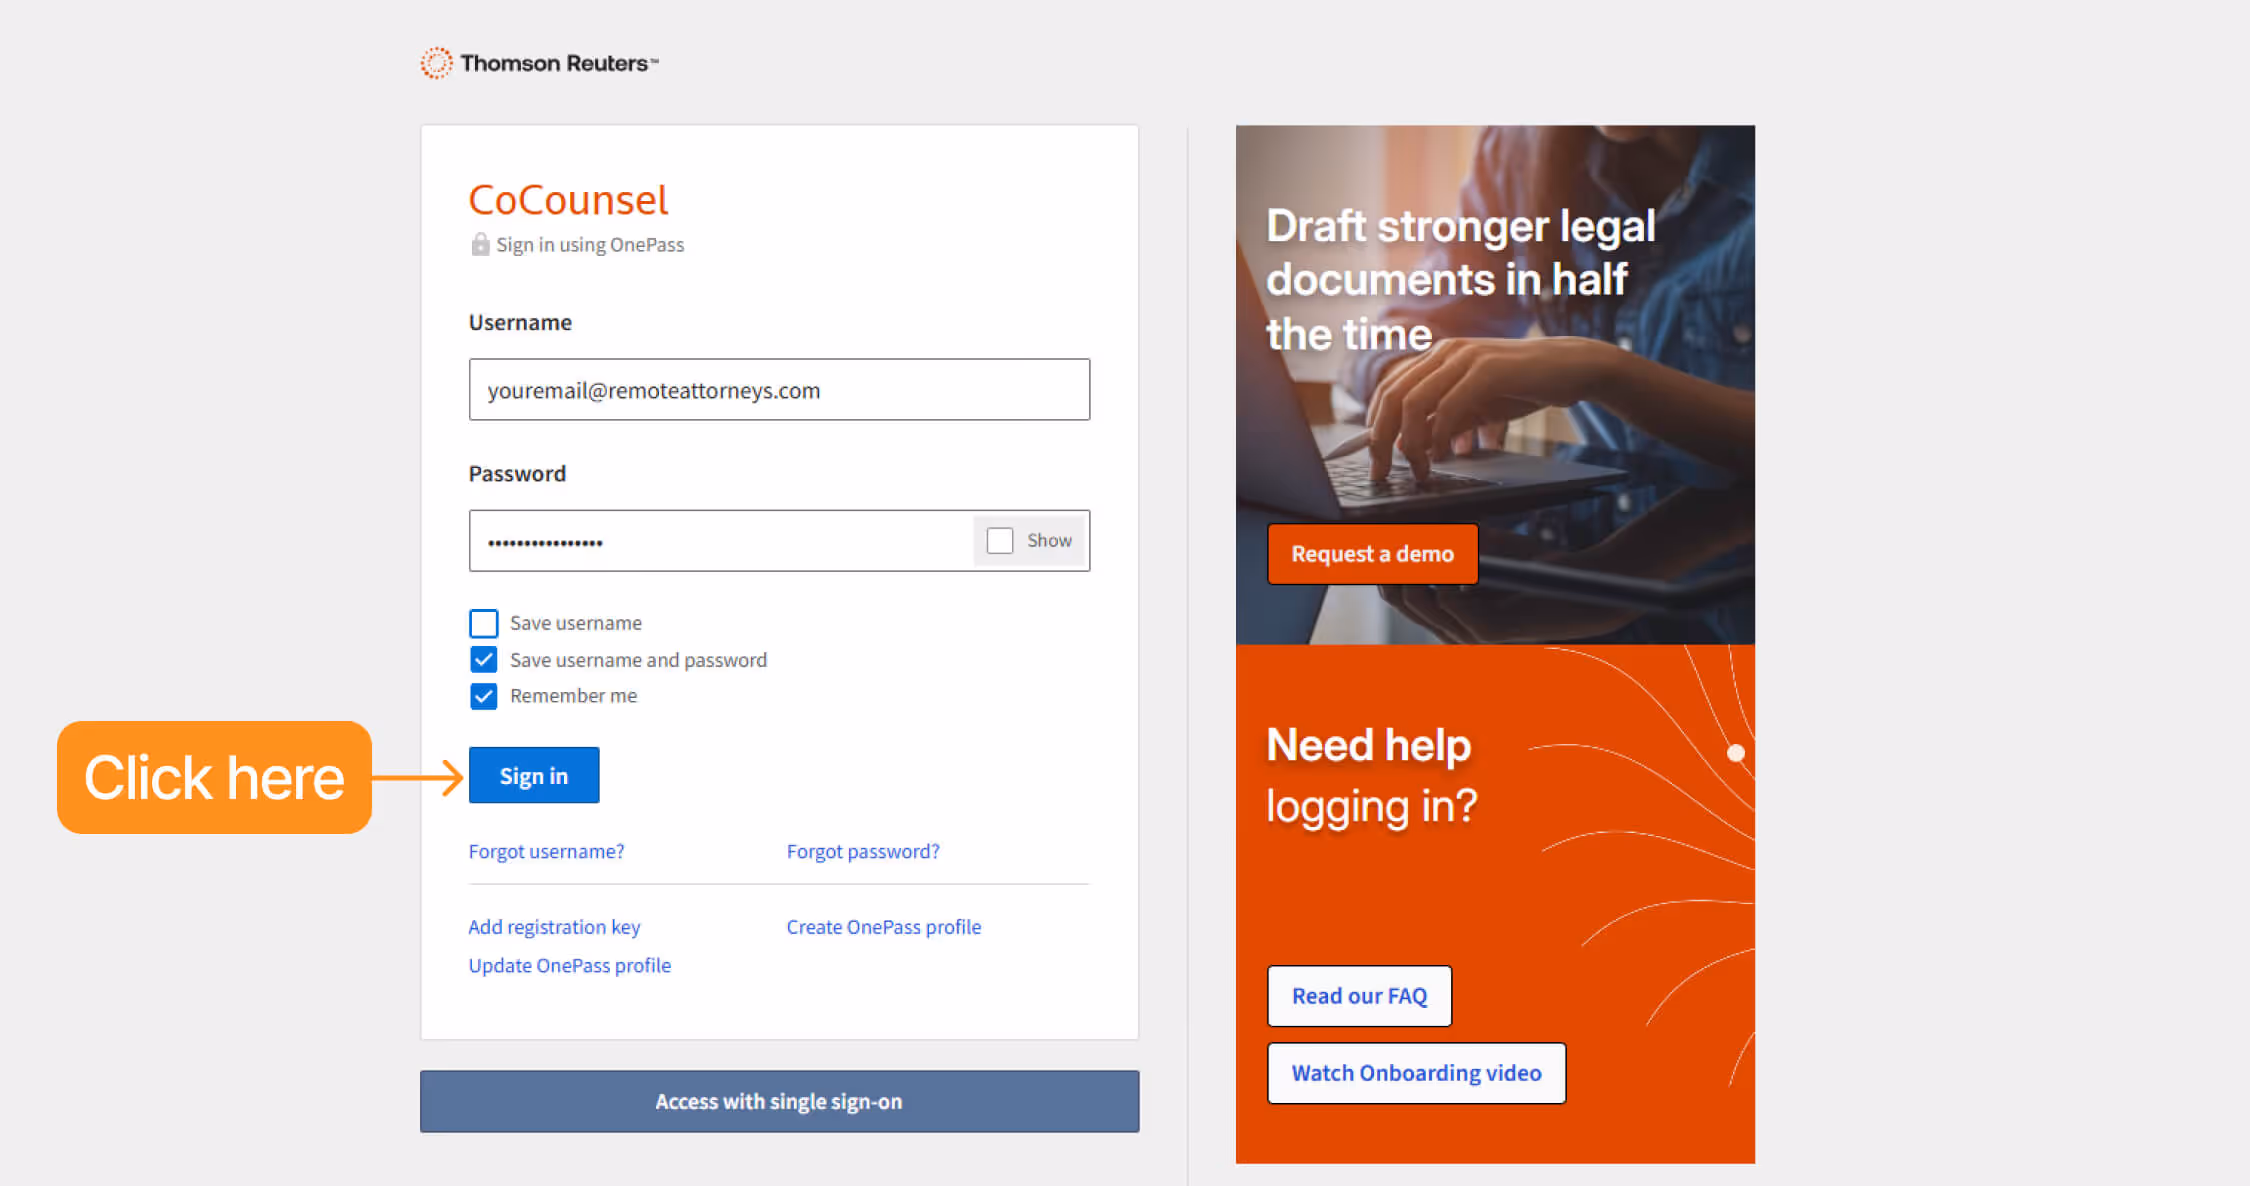Disable Save username and password
The height and width of the screenshot is (1186, 2250).
483,659
